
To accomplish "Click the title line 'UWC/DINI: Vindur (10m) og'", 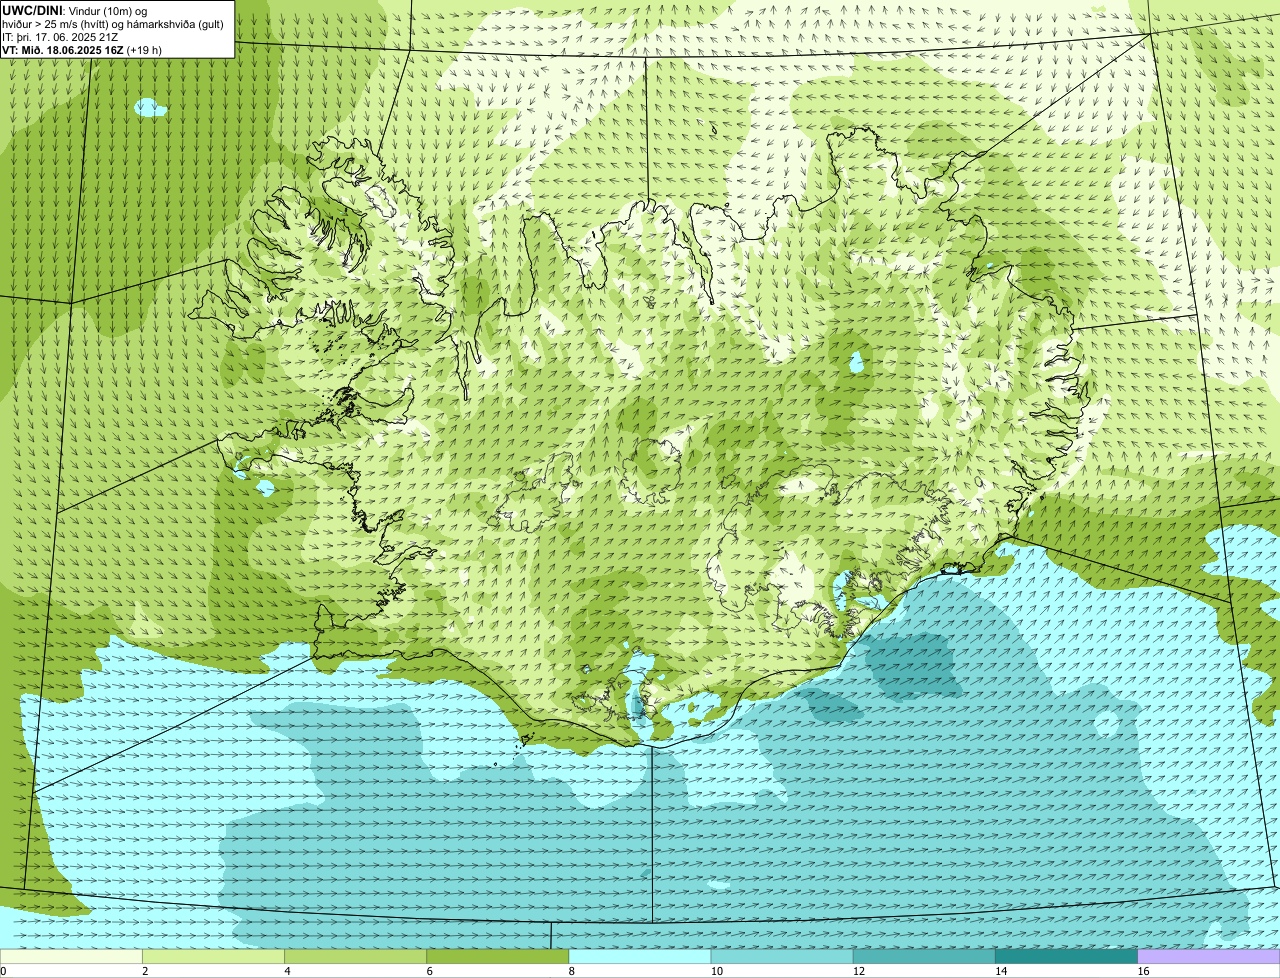I will tap(75, 10).
